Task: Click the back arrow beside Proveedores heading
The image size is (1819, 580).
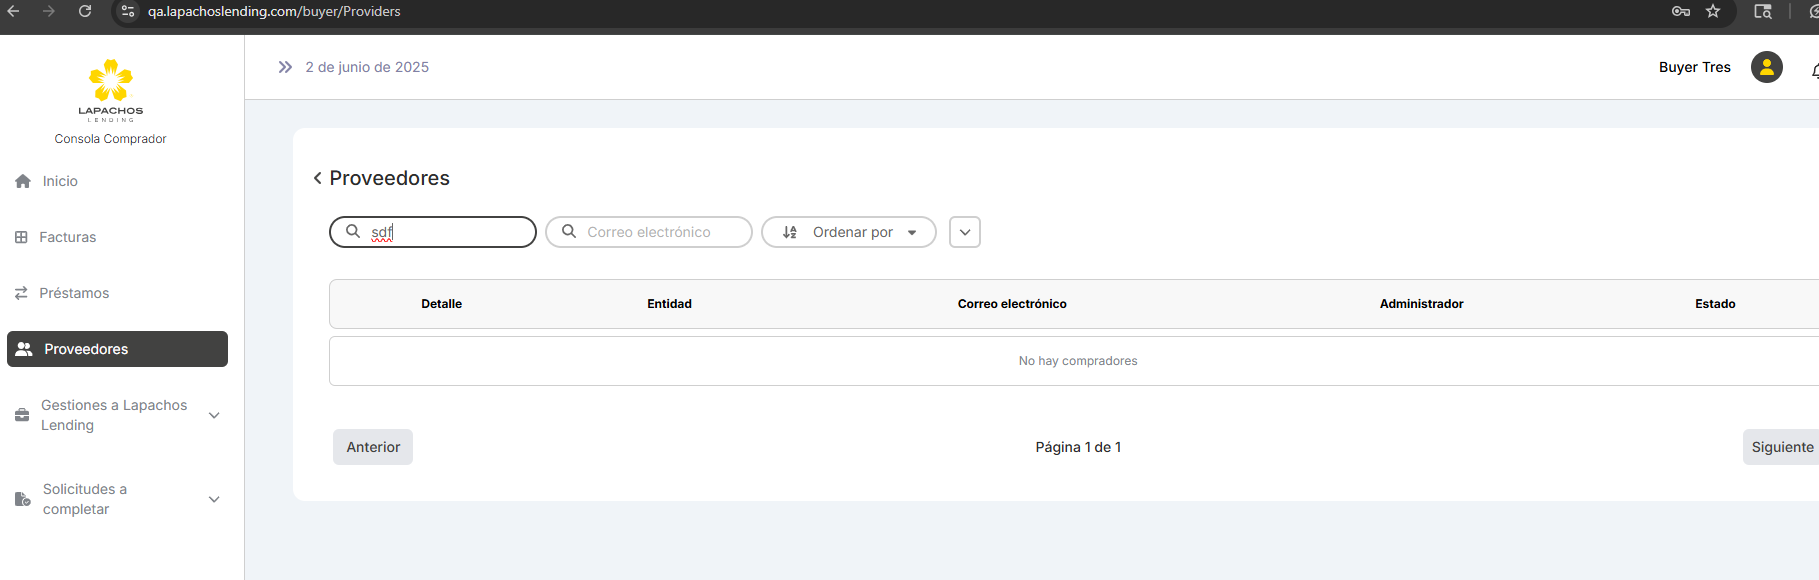Action: (x=317, y=178)
